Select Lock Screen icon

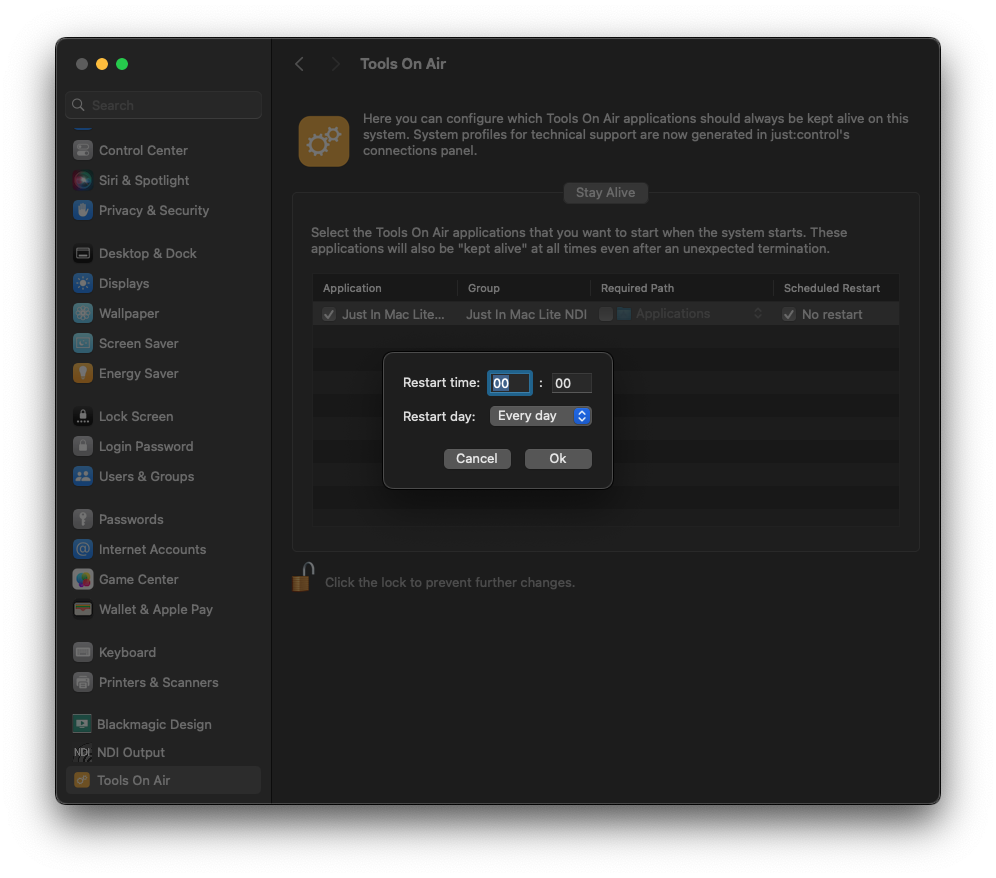(83, 417)
